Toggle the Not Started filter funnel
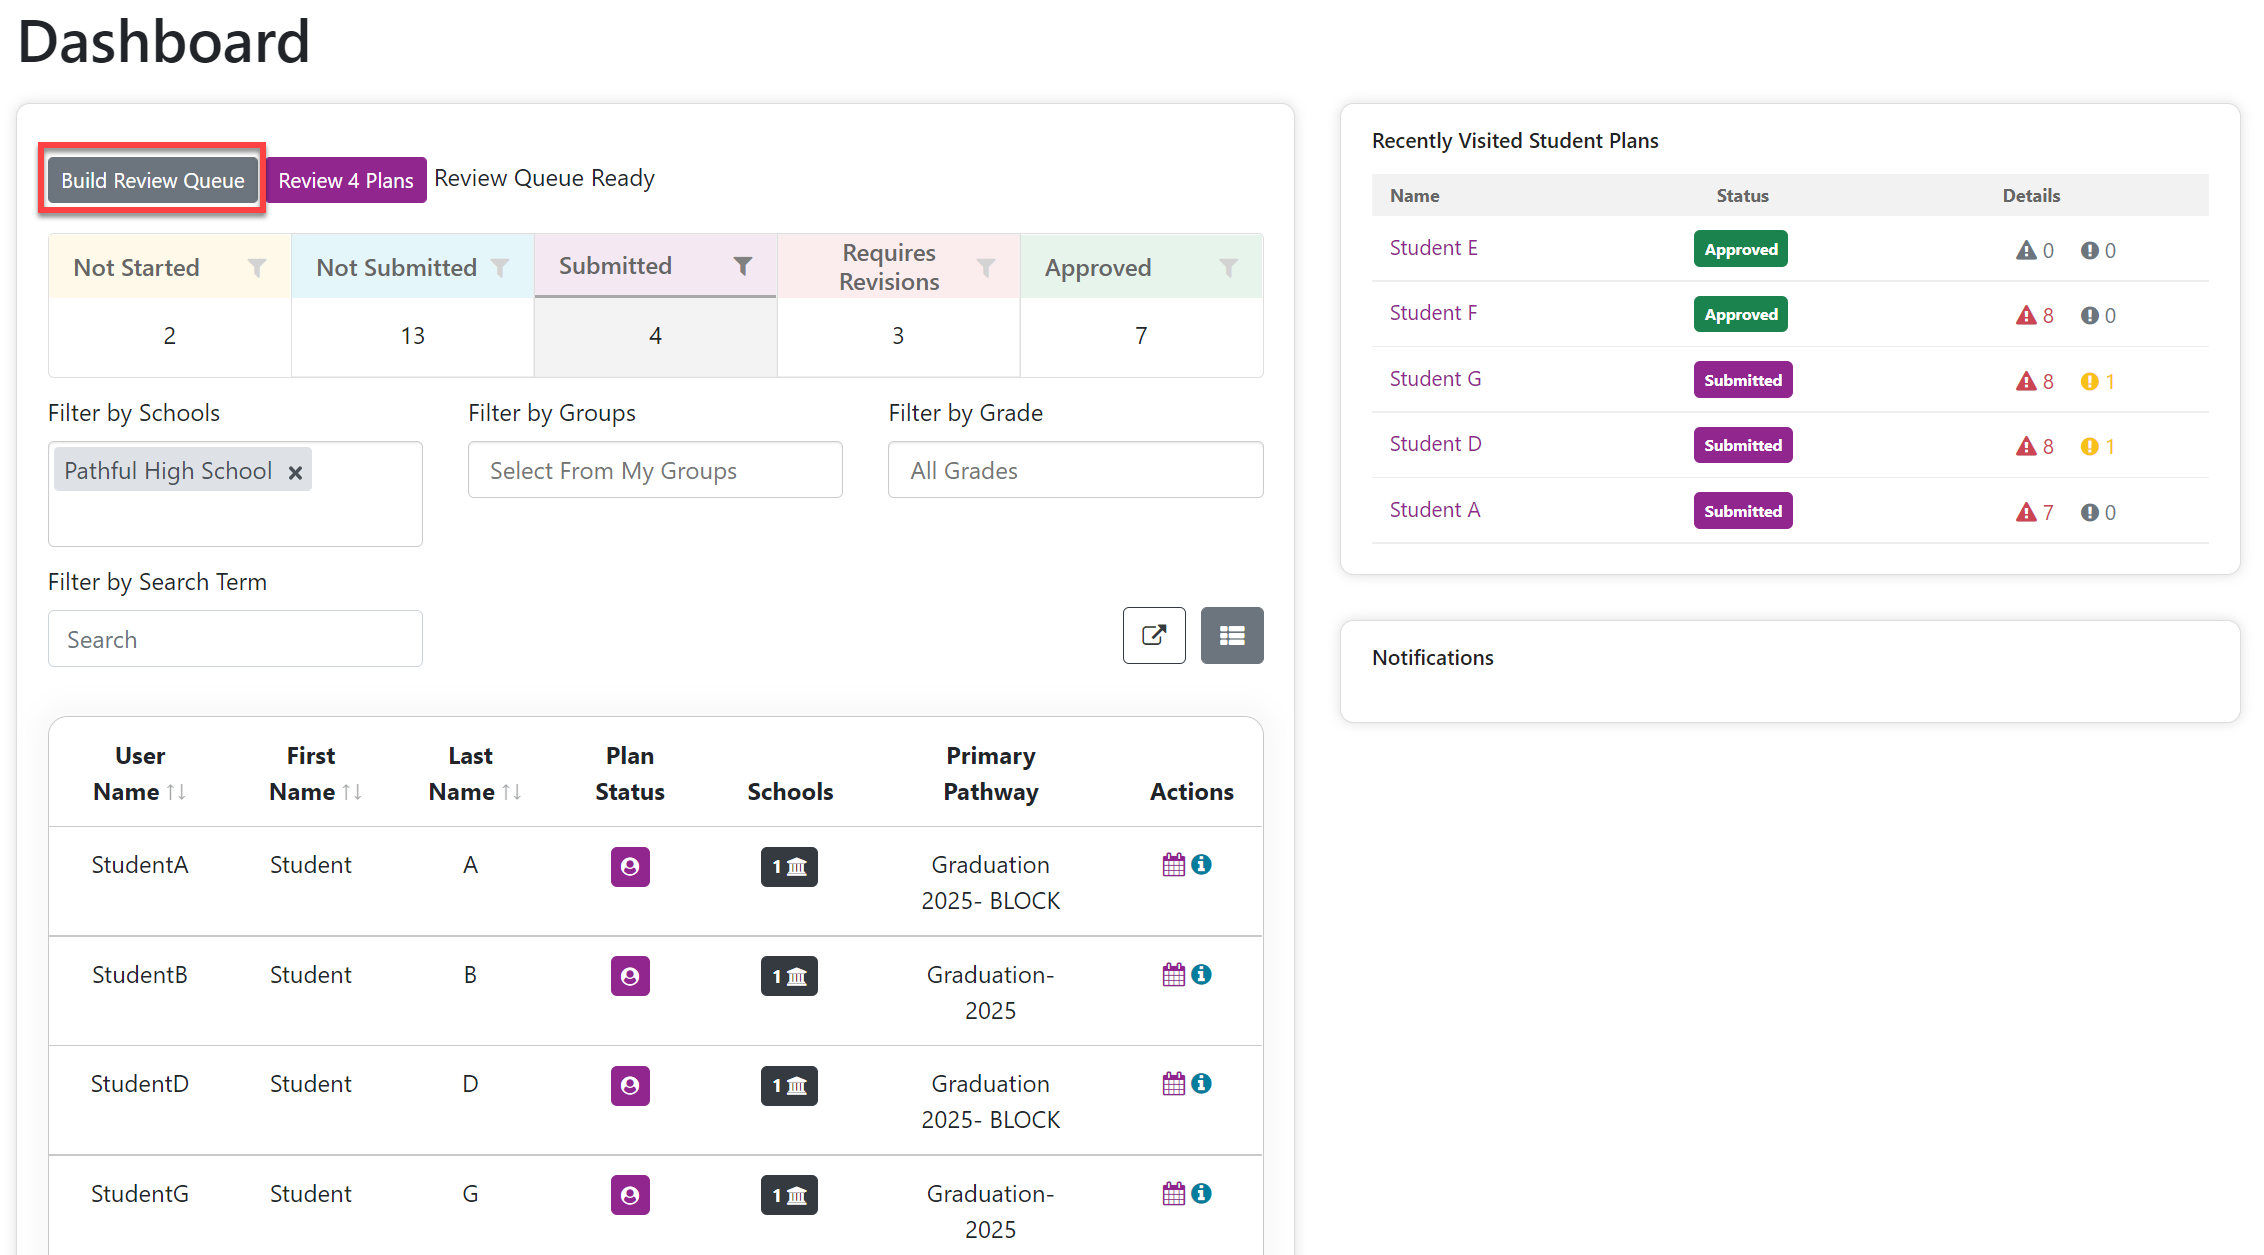Screen dimensions: 2264x1255 tap(257, 268)
